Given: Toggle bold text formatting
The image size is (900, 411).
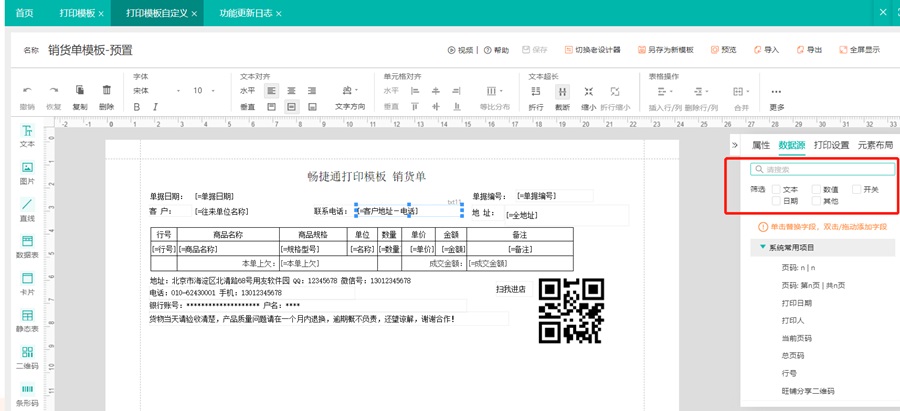Looking at the screenshot, I should (137, 107).
